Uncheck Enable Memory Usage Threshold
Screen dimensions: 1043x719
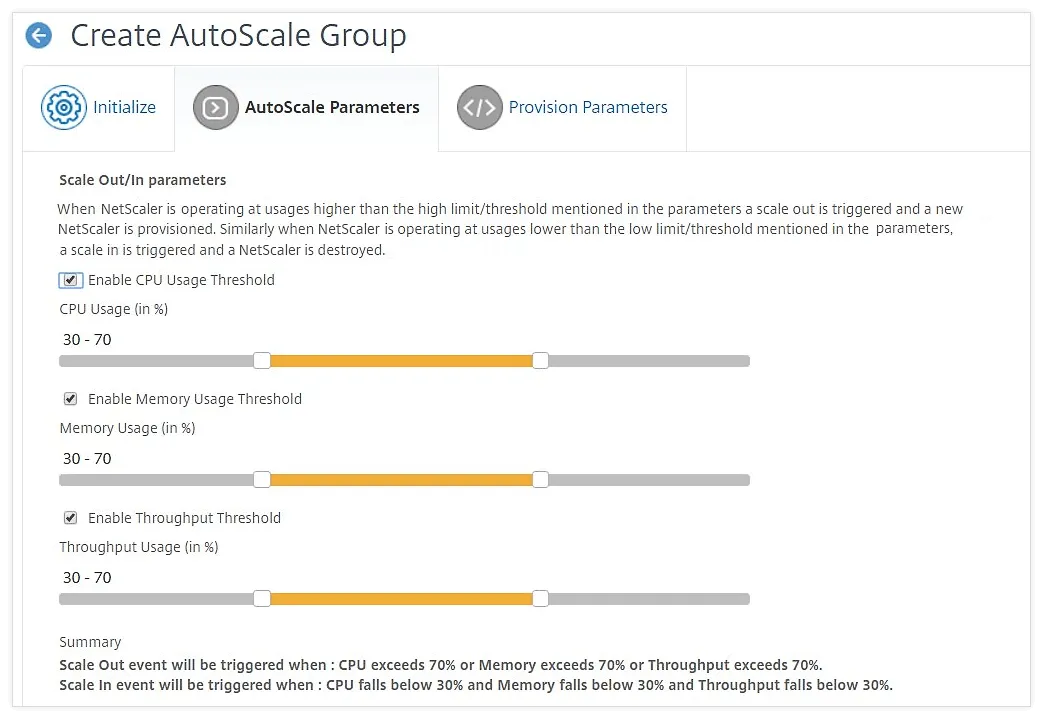[71, 399]
